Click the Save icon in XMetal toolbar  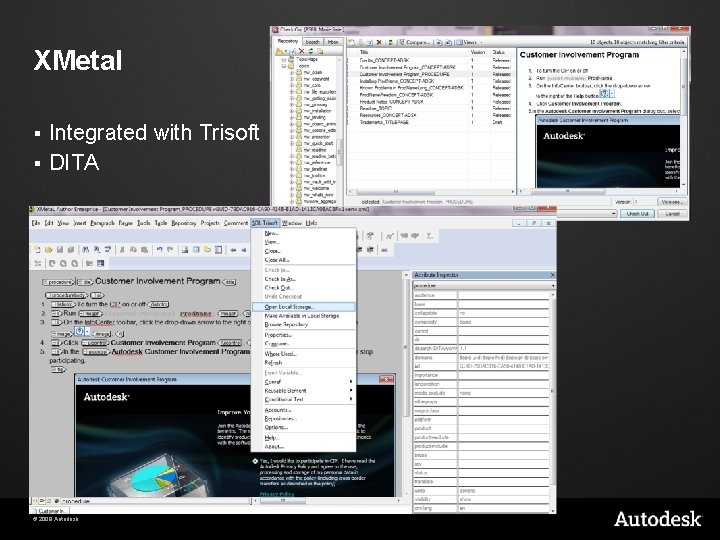[x=60, y=250]
